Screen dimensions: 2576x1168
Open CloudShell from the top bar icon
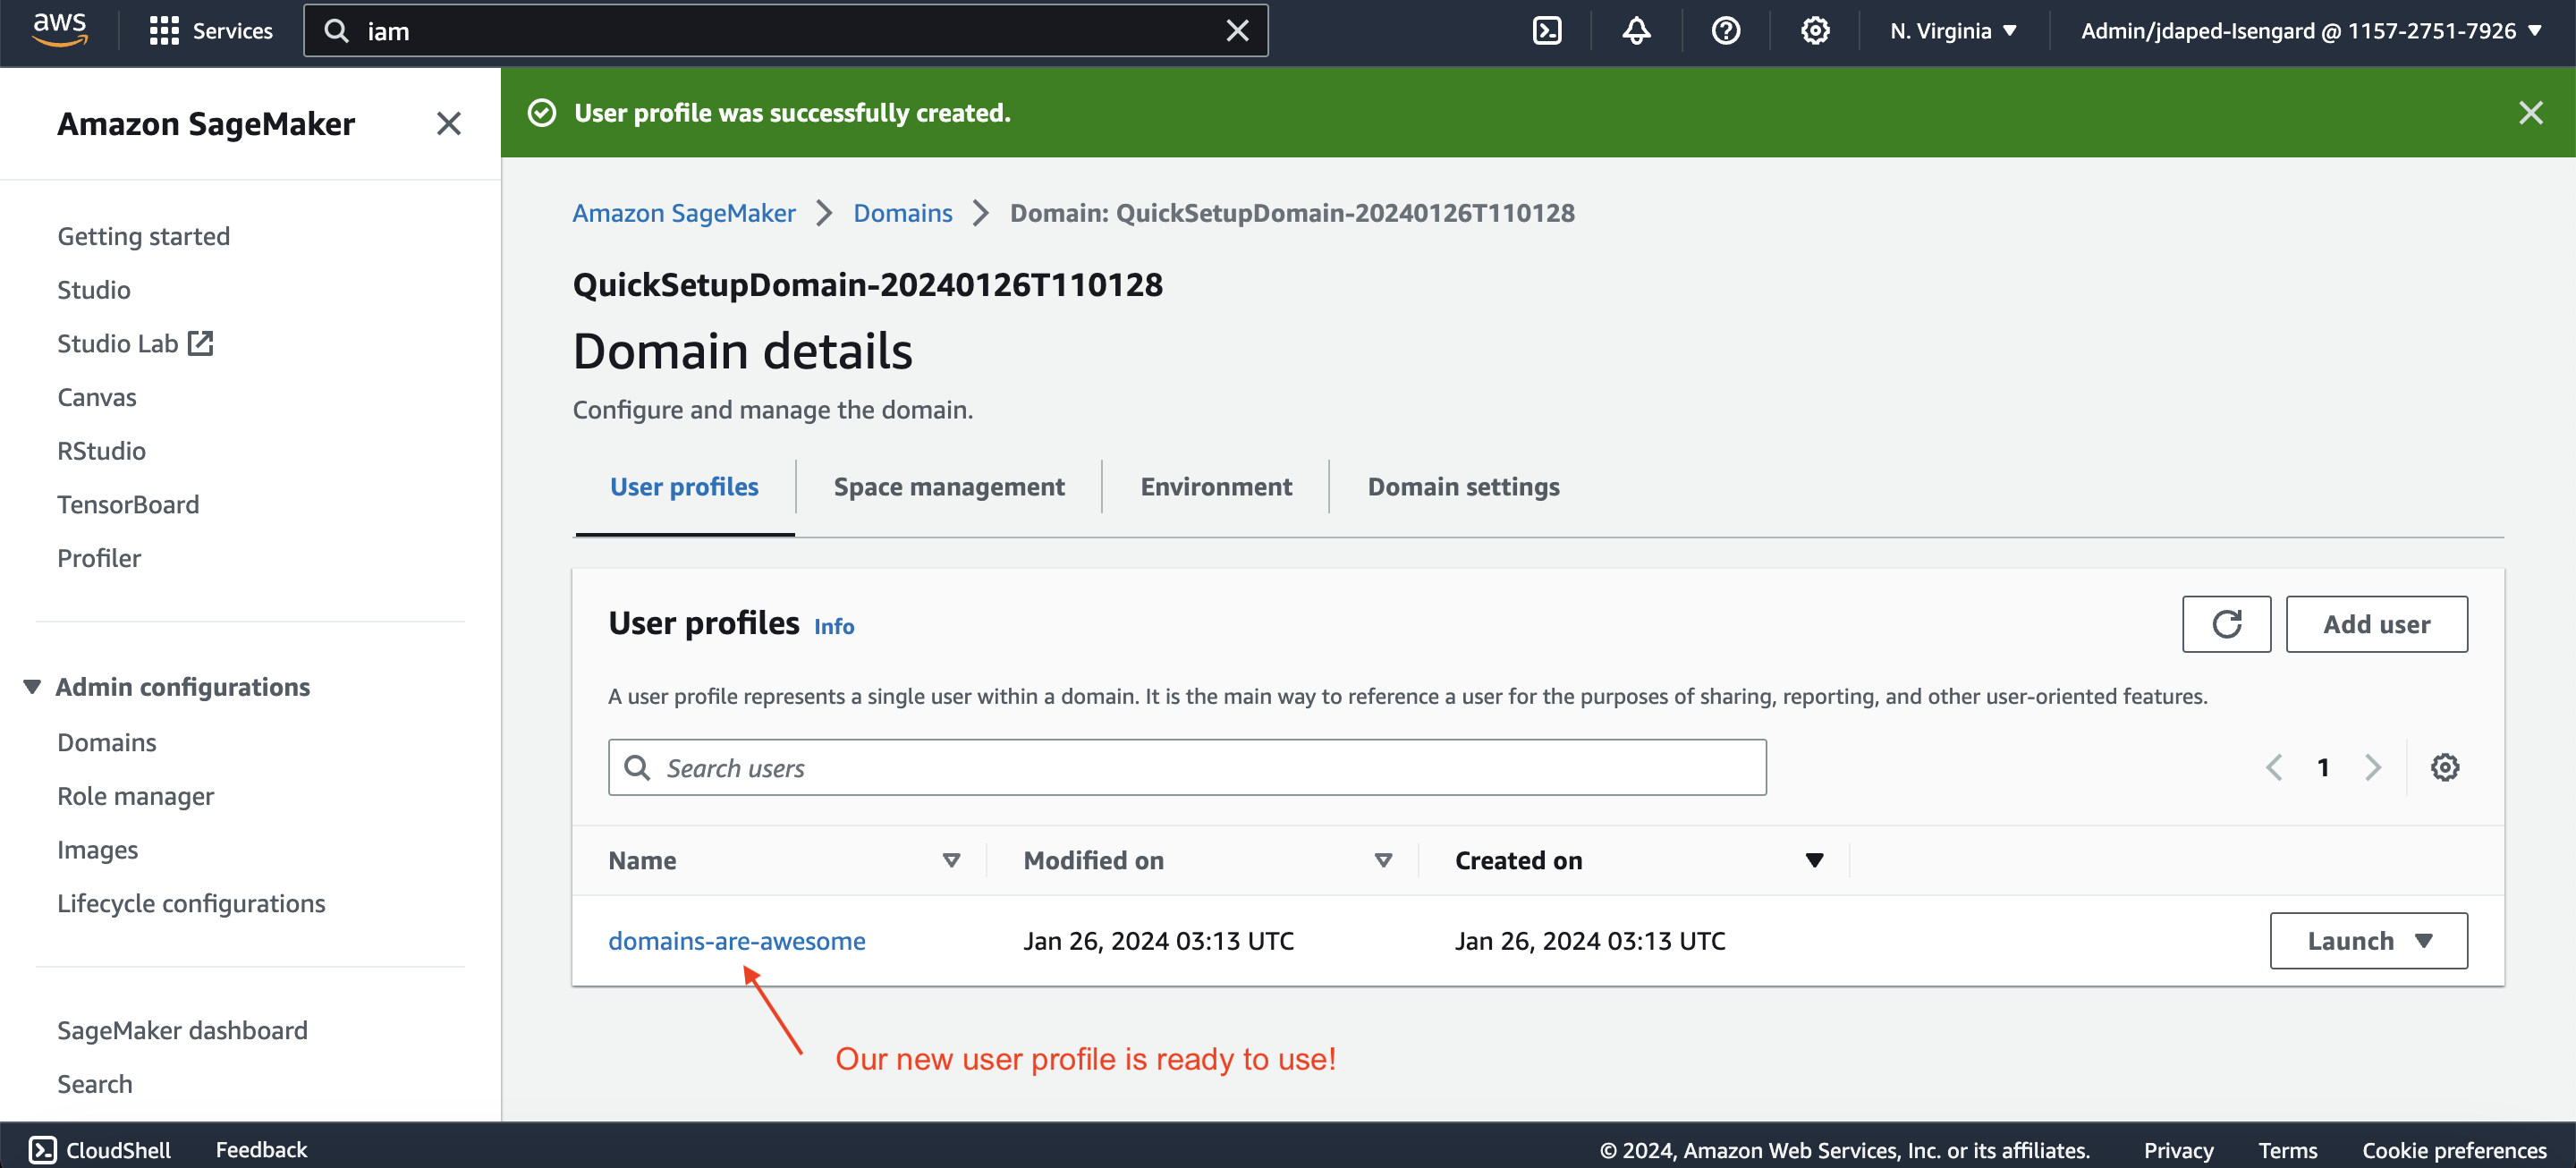(x=1546, y=31)
